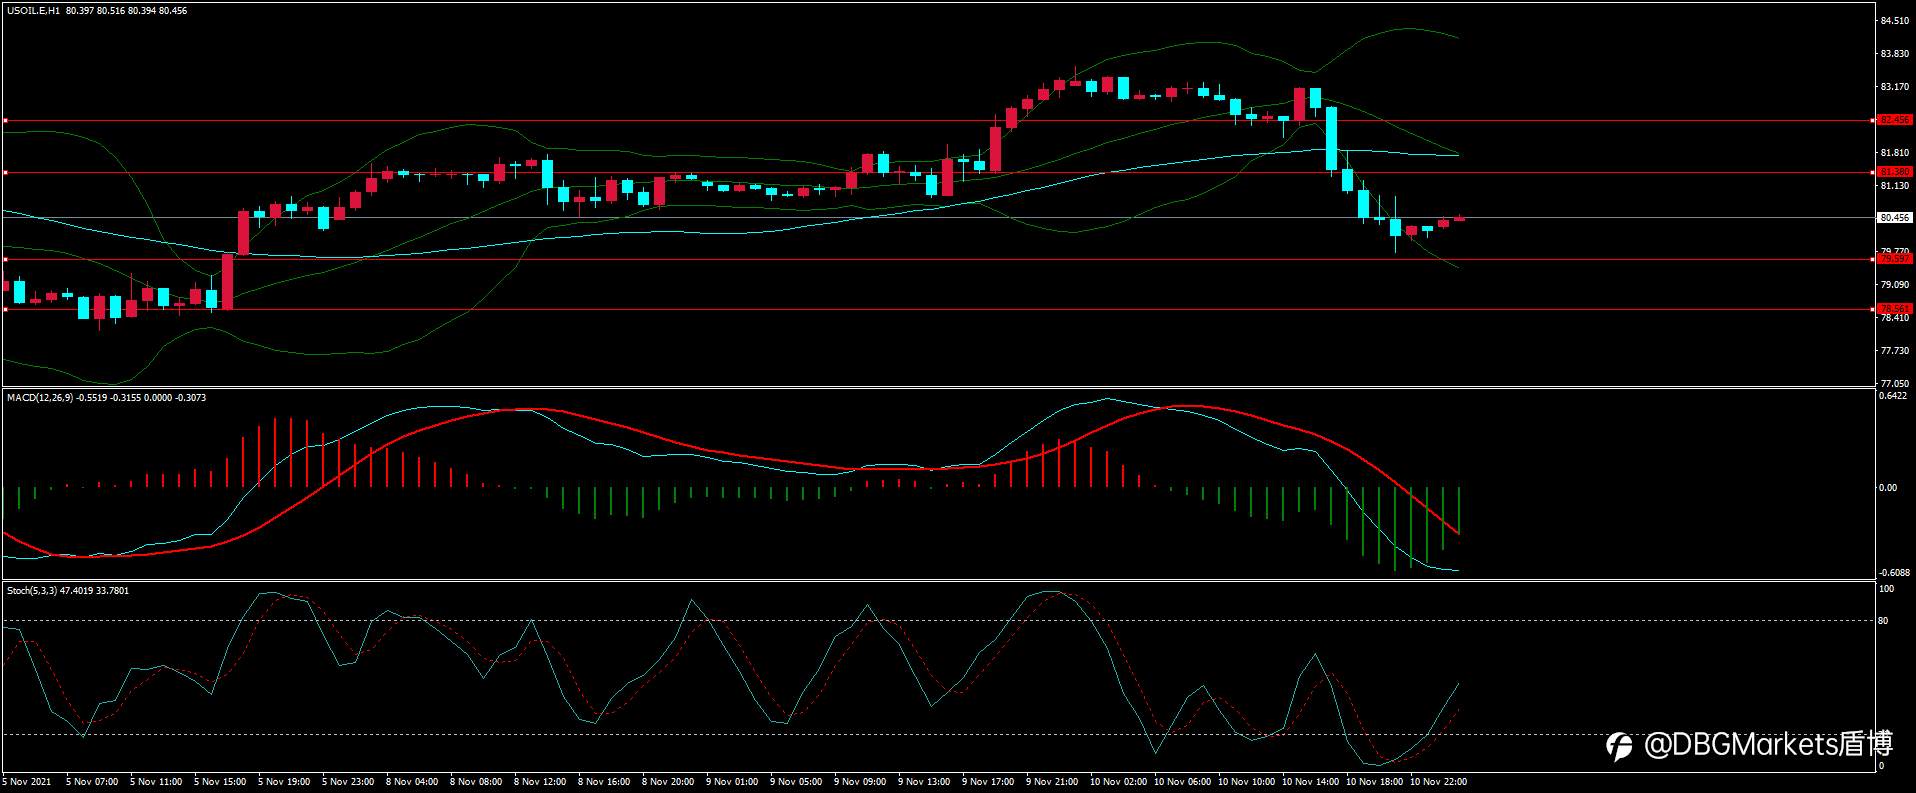Click the 8 Nov 12:00 time label
The height and width of the screenshot is (793, 1916).
[540, 782]
